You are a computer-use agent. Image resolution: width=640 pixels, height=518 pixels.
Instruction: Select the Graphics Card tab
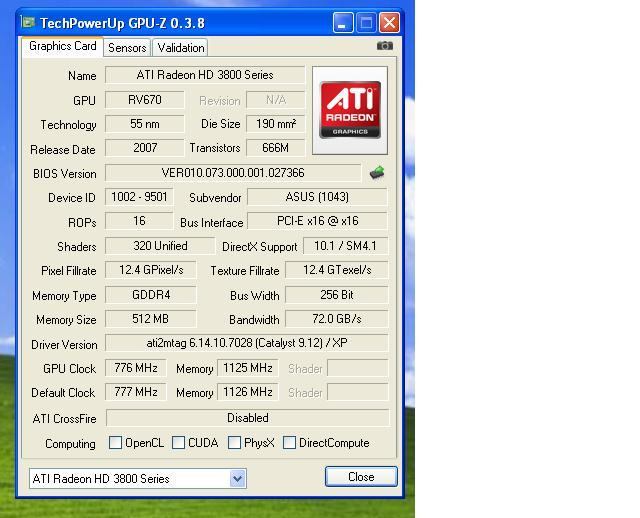click(x=62, y=47)
